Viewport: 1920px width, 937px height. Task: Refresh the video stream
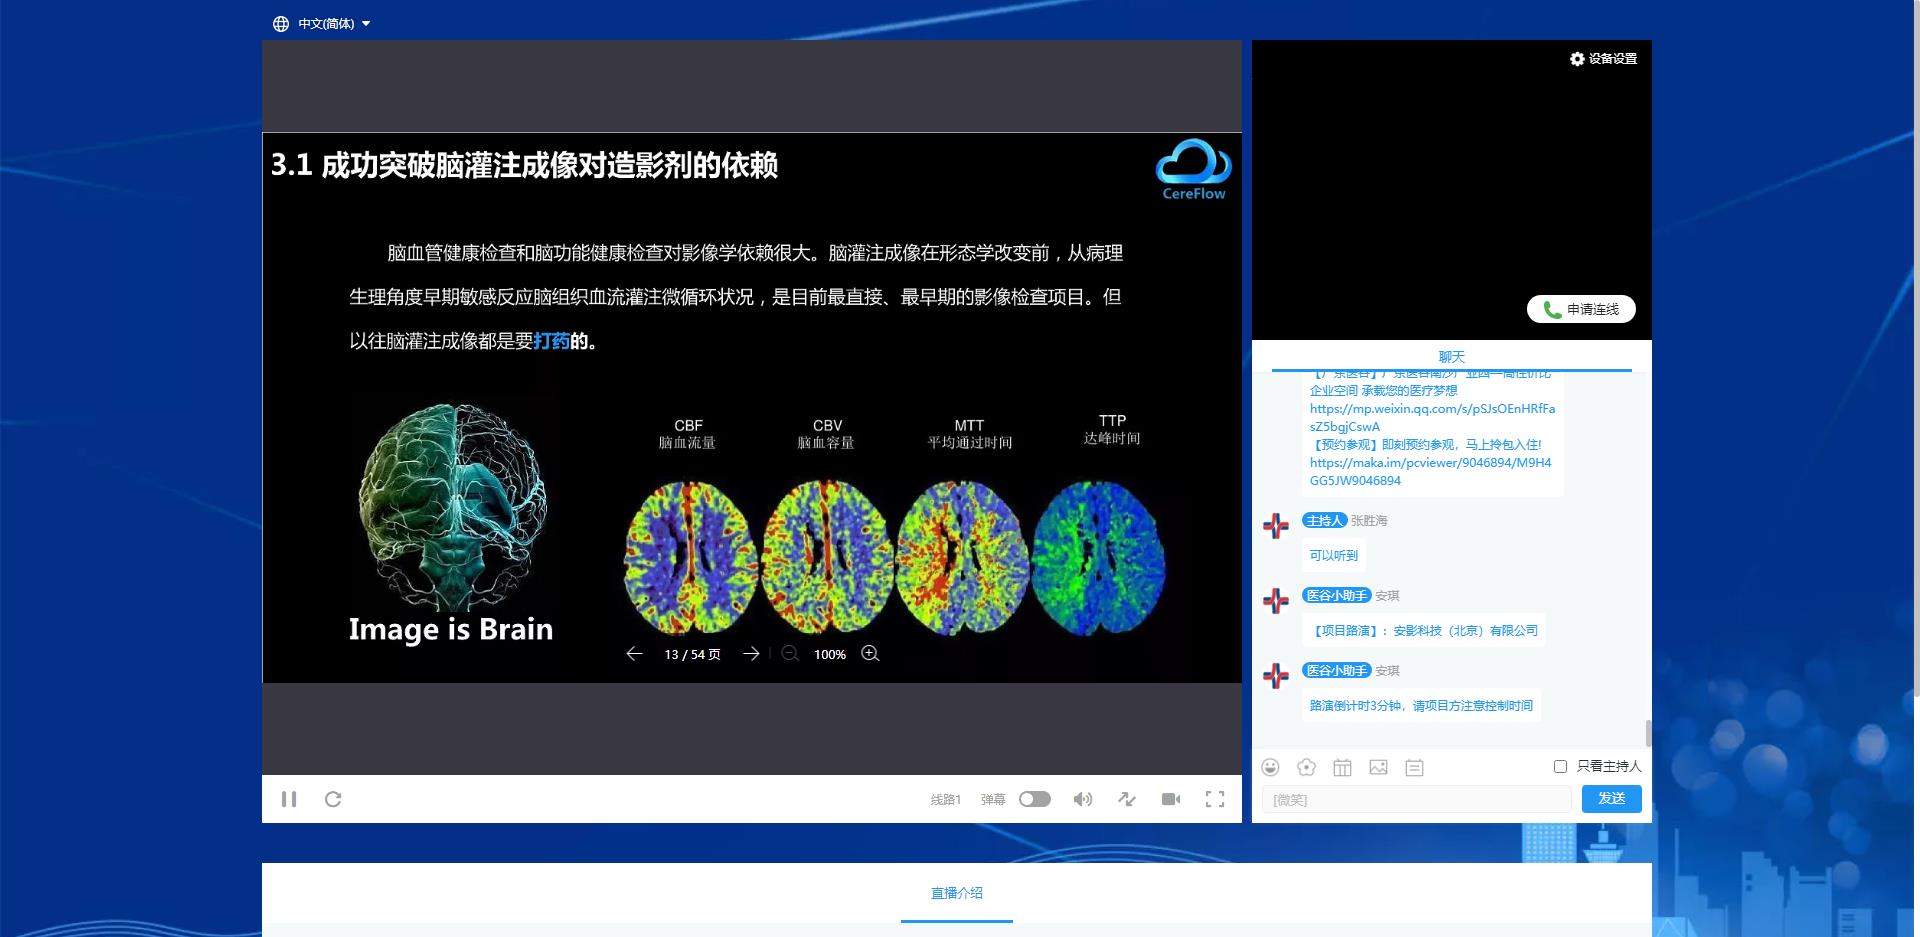[x=333, y=799]
